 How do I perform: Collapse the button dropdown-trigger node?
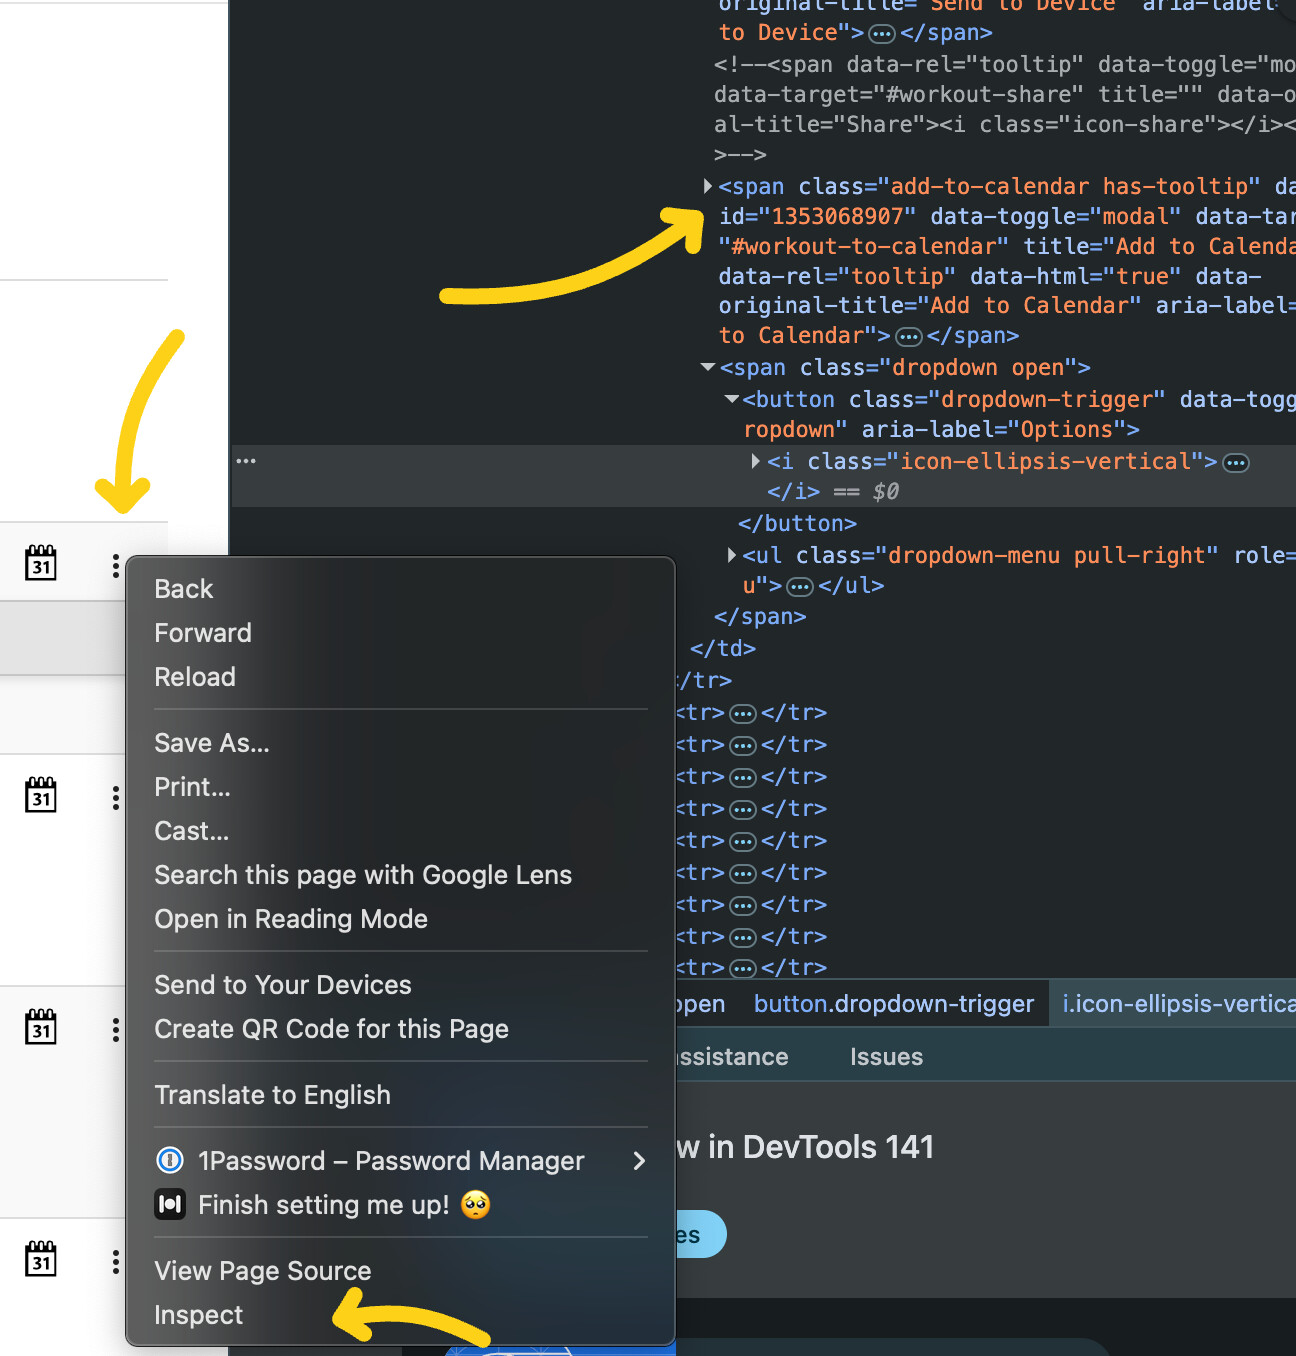pyautogui.click(x=732, y=400)
